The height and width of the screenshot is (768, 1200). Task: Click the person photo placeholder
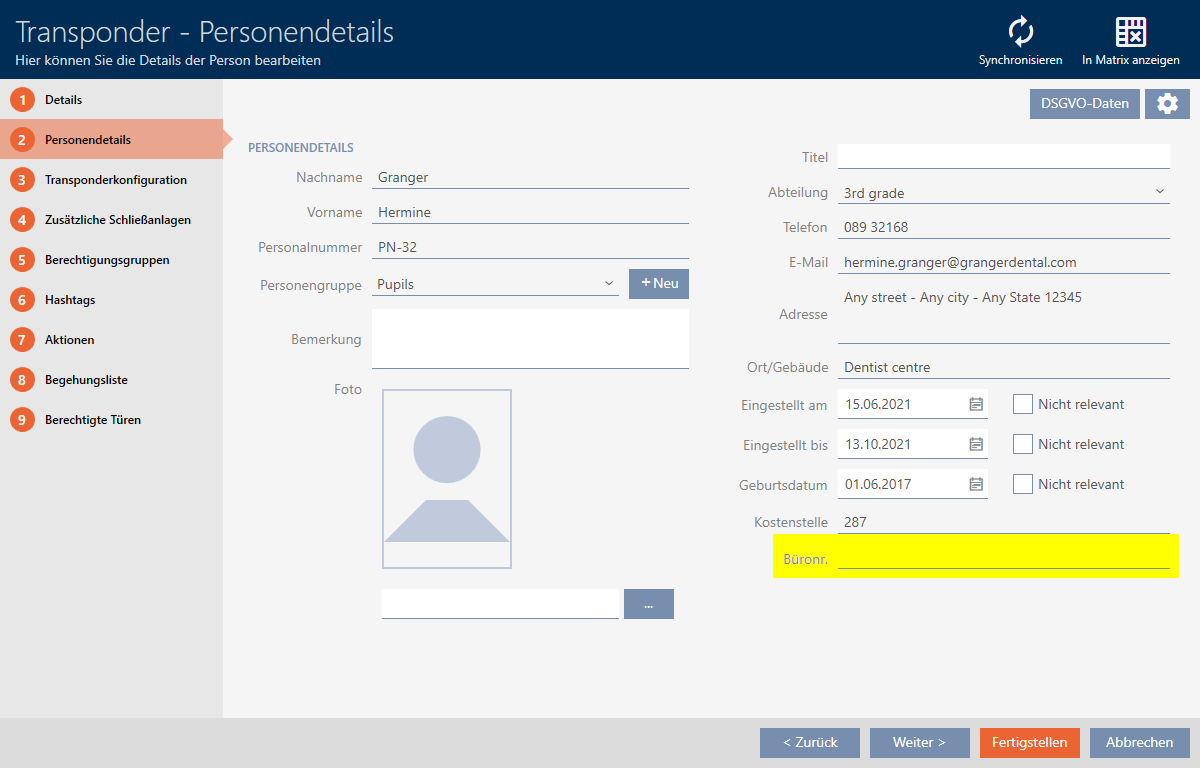tap(446, 479)
